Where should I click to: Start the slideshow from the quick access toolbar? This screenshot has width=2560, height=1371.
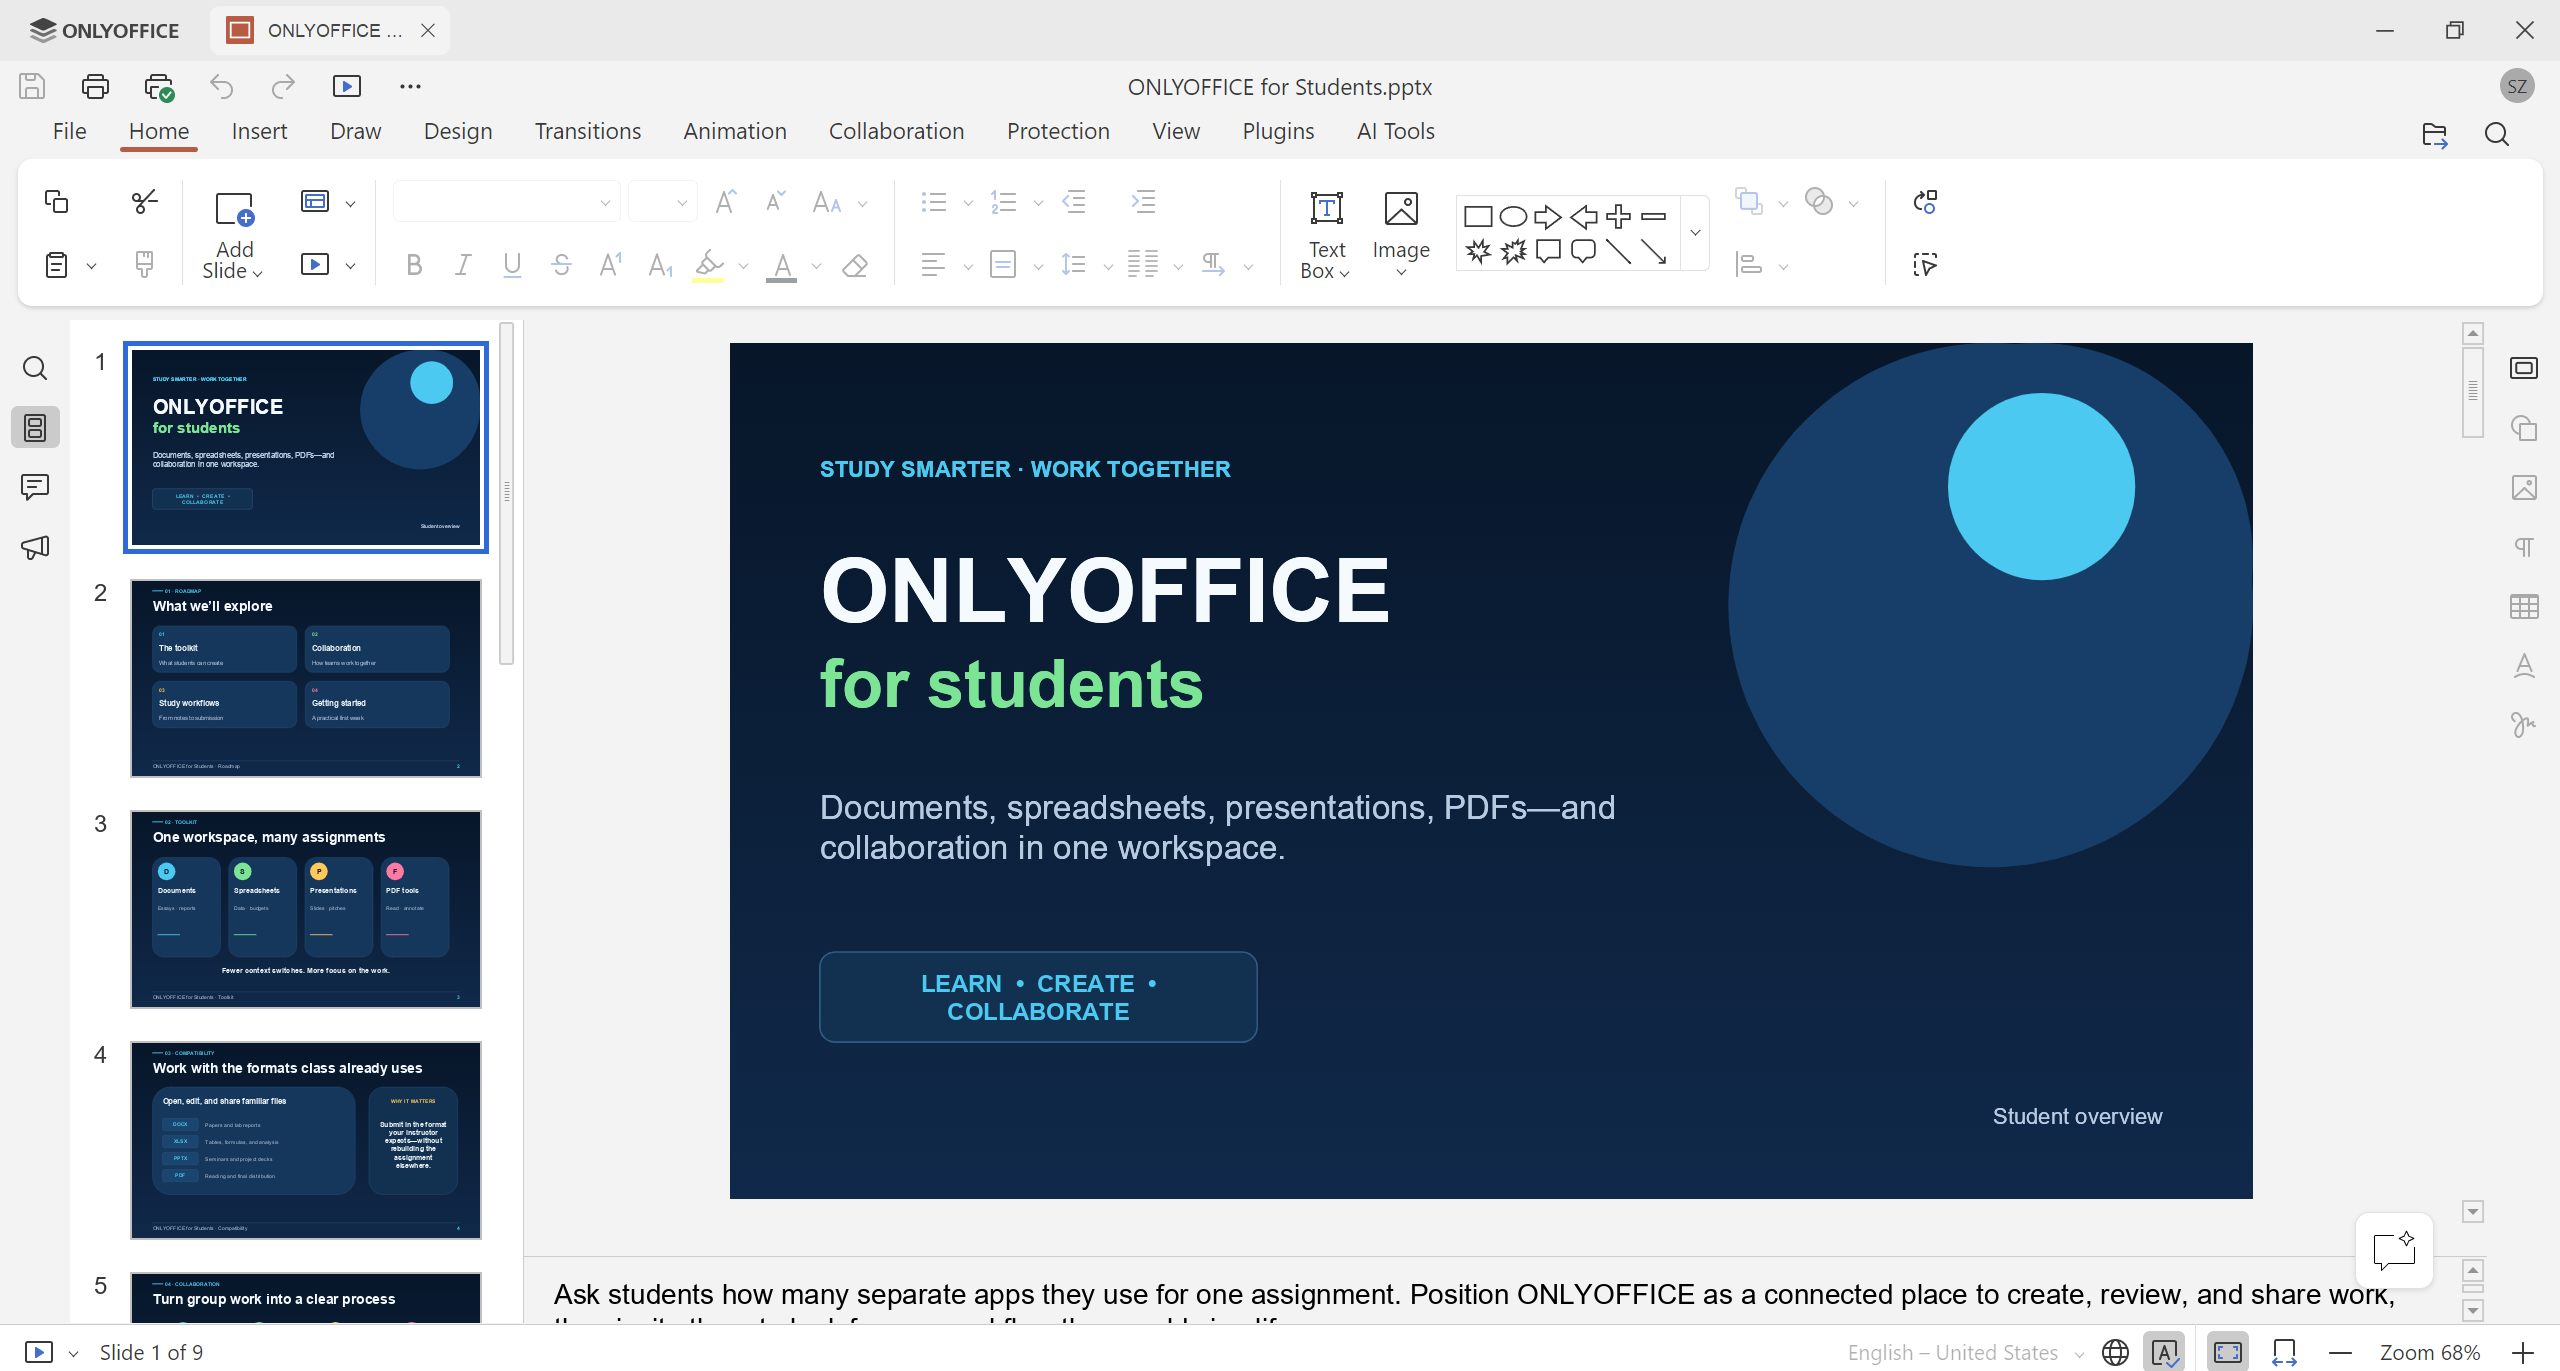[x=346, y=87]
